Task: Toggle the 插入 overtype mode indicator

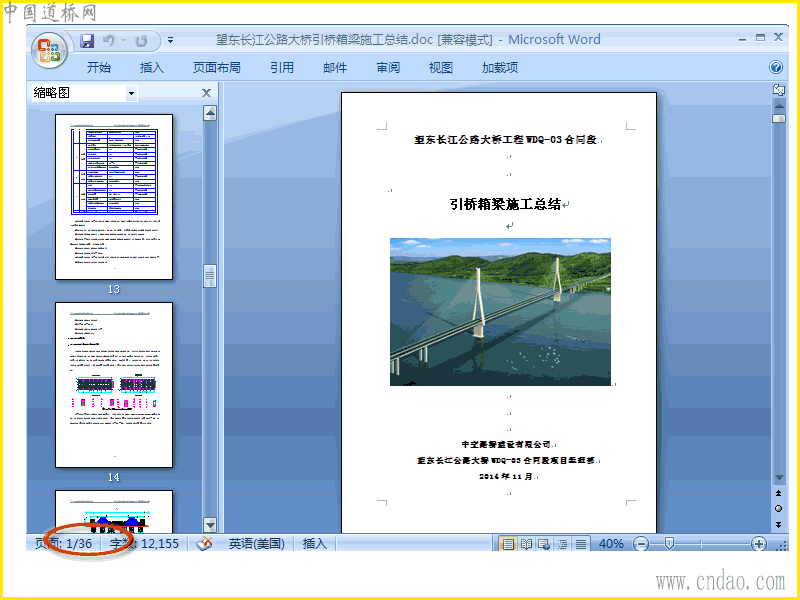Action: pyautogui.click(x=314, y=544)
